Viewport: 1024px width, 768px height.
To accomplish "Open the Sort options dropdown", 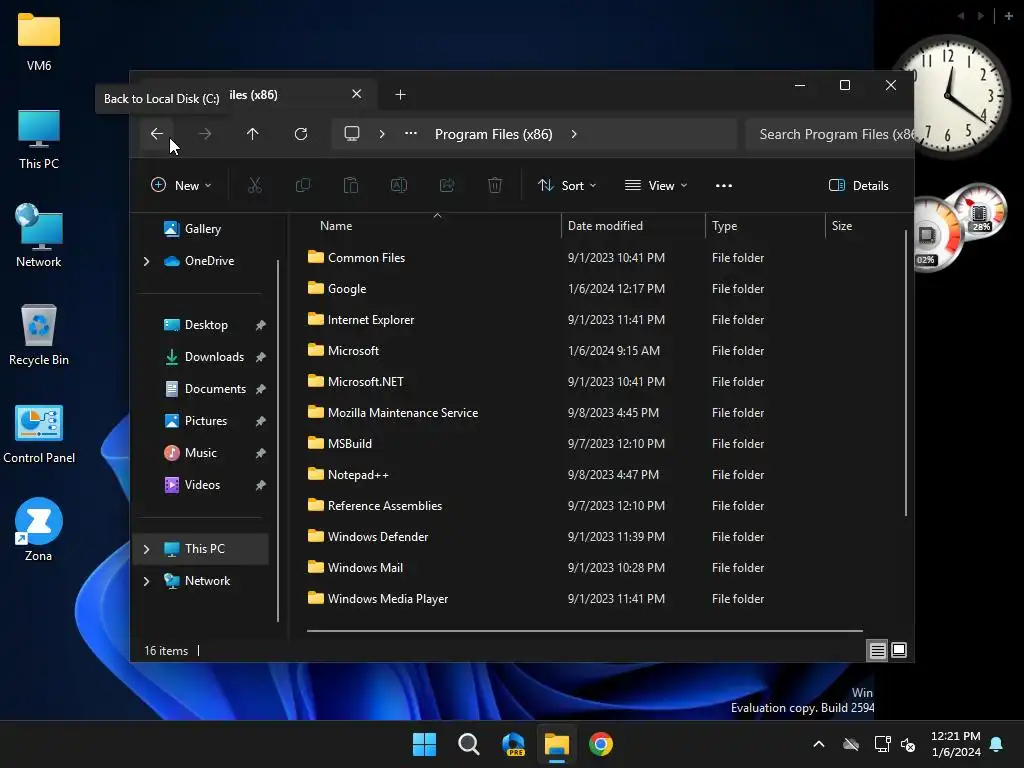I will 567,185.
